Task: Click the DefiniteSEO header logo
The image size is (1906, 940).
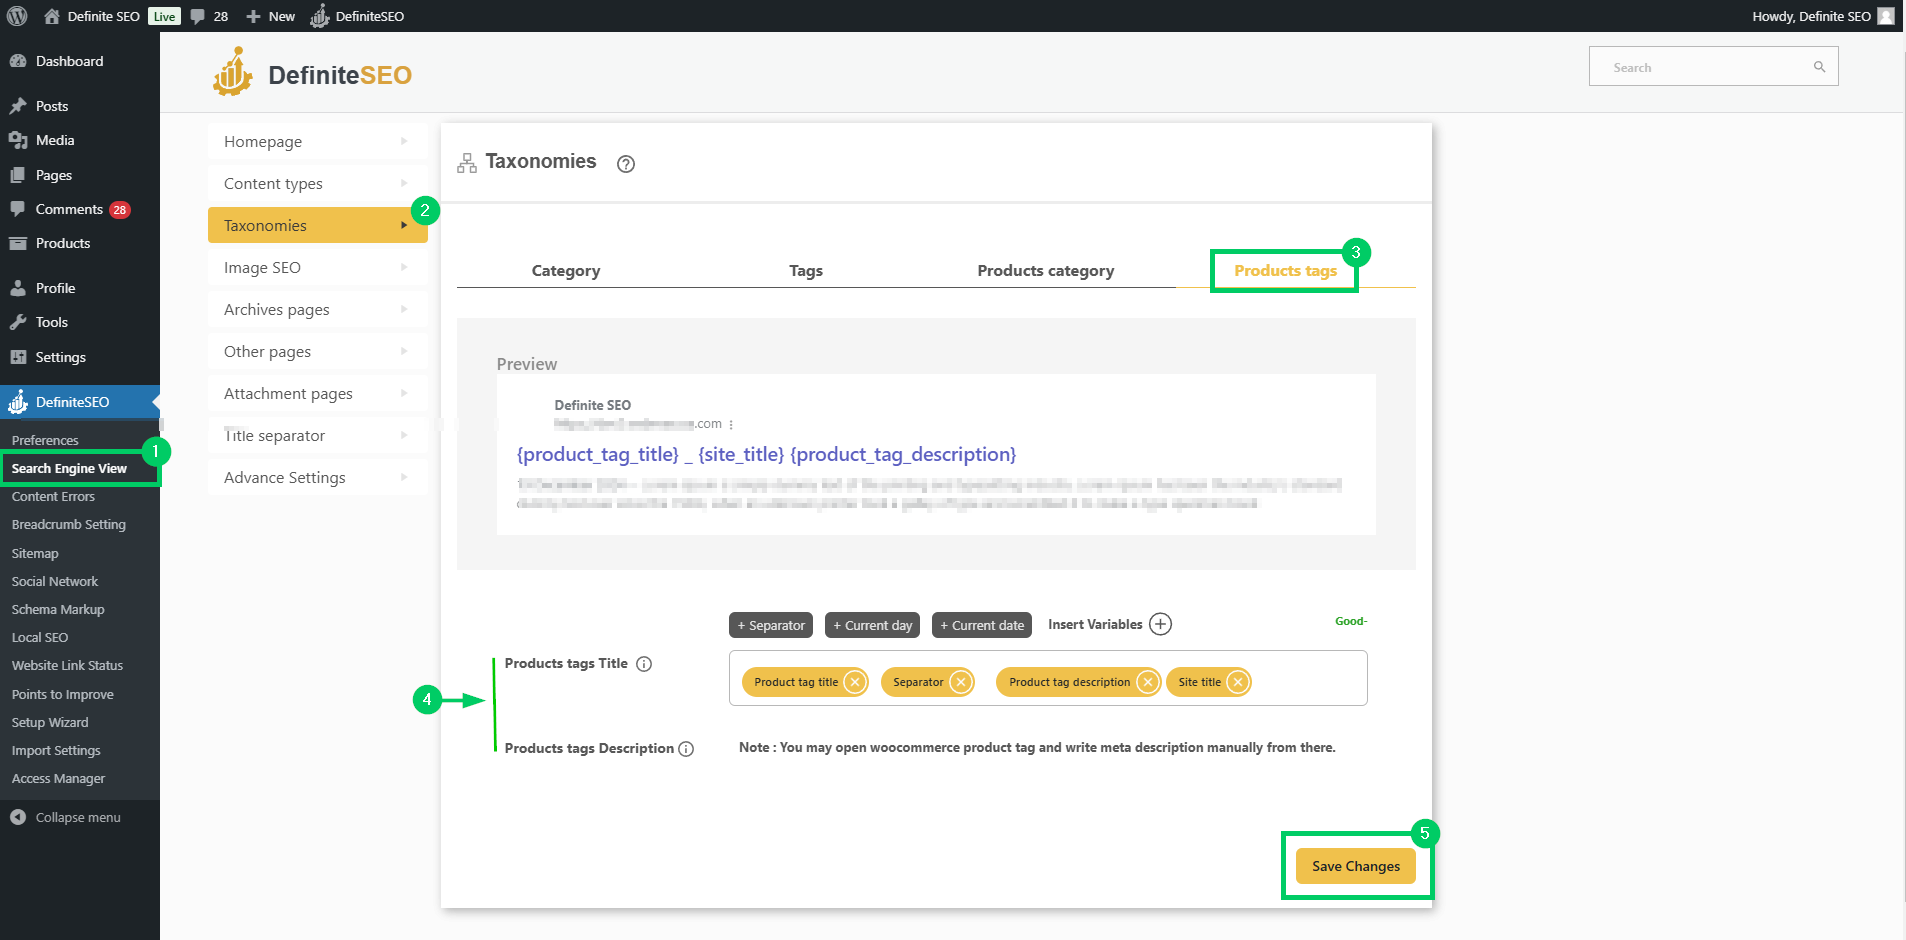Action: pyautogui.click(x=312, y=73)
